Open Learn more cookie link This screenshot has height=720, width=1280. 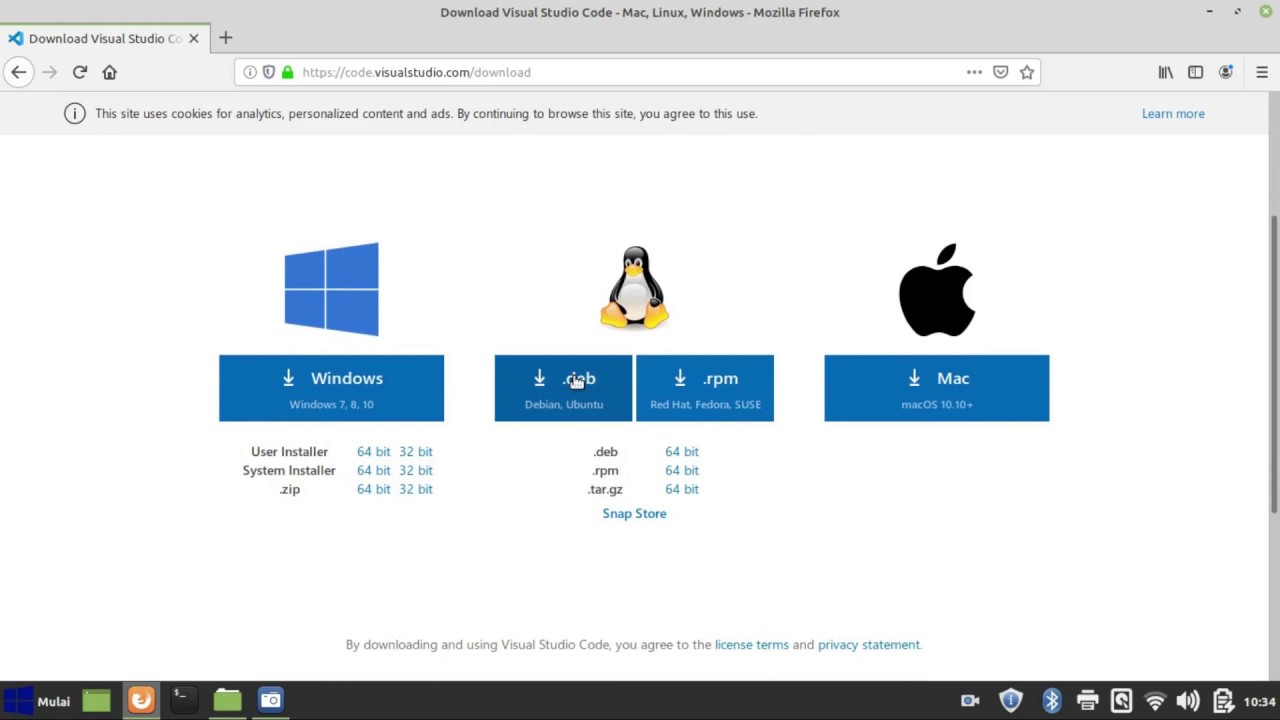click(x=1173, y=113)
